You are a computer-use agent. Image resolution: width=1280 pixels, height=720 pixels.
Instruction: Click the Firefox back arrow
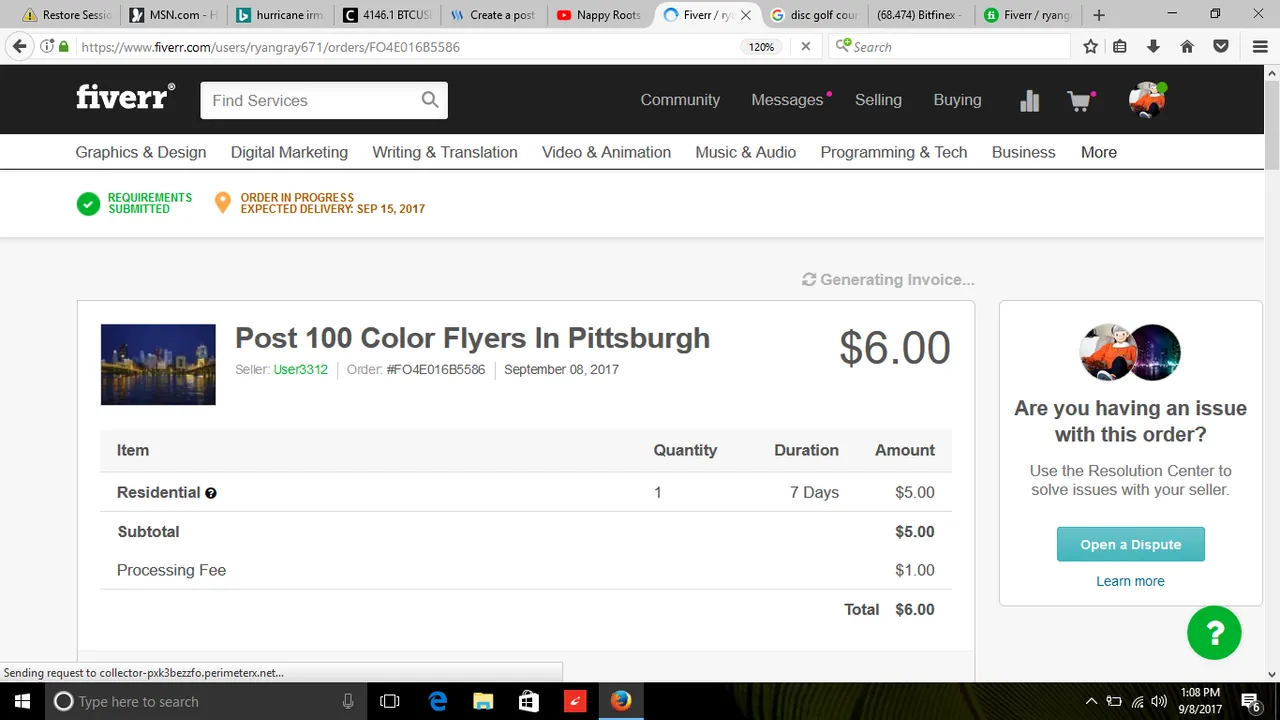[x=19, y=46]
